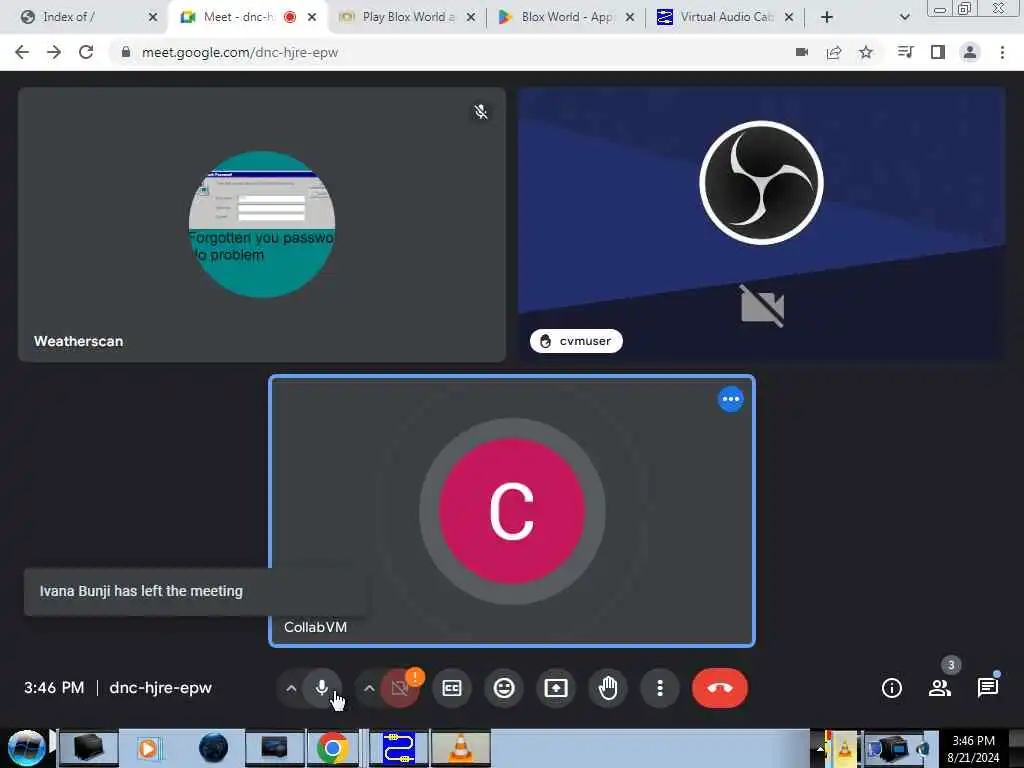Go back to the previous page
This screenshot has width=1024, height=768.
coord(22,52)
